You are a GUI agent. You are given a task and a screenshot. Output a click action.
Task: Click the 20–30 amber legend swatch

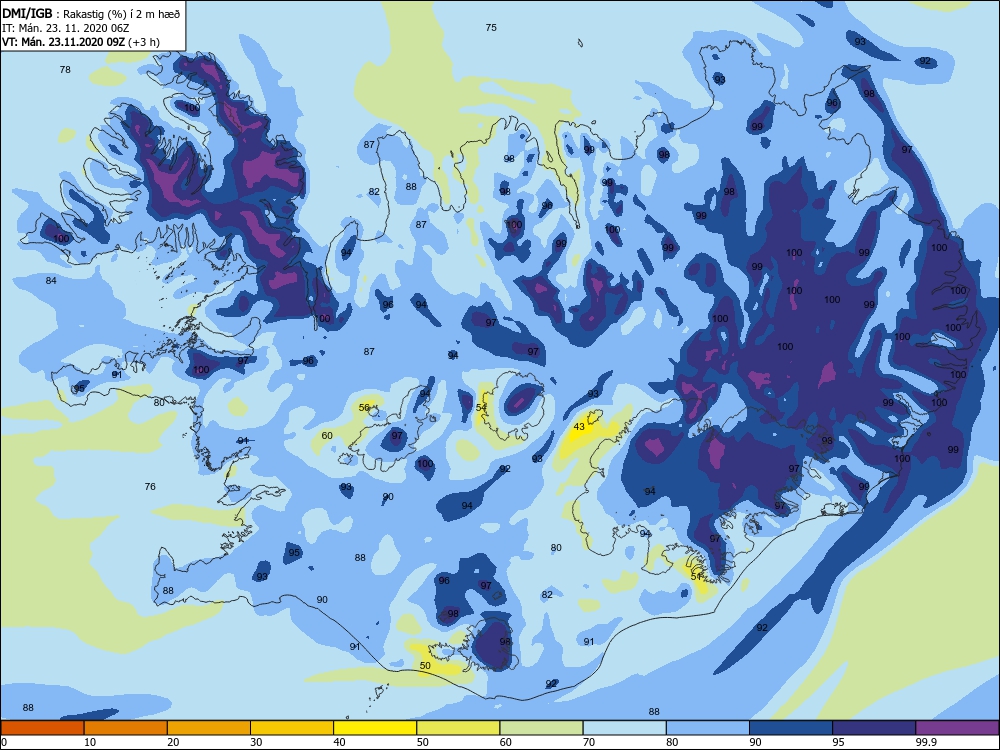coord(209,728)
